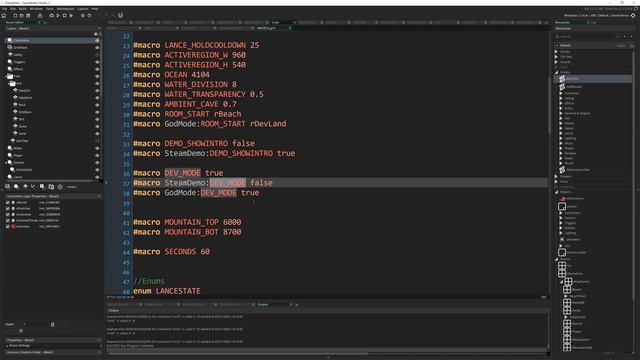Select the highlighted script in Resources tree
Viewport: 640px width, 360px height.
click(593, 78)
